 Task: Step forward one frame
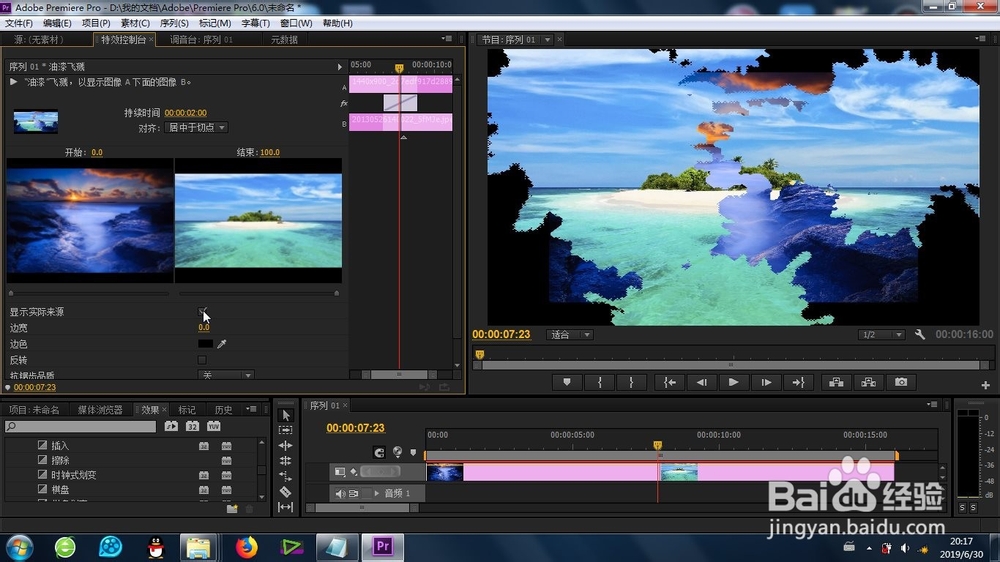[766, 382]
